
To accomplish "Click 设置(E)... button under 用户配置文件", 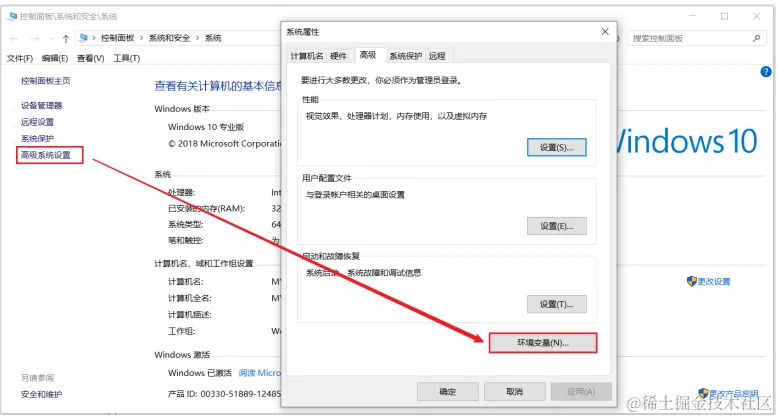I will point(557,226).
